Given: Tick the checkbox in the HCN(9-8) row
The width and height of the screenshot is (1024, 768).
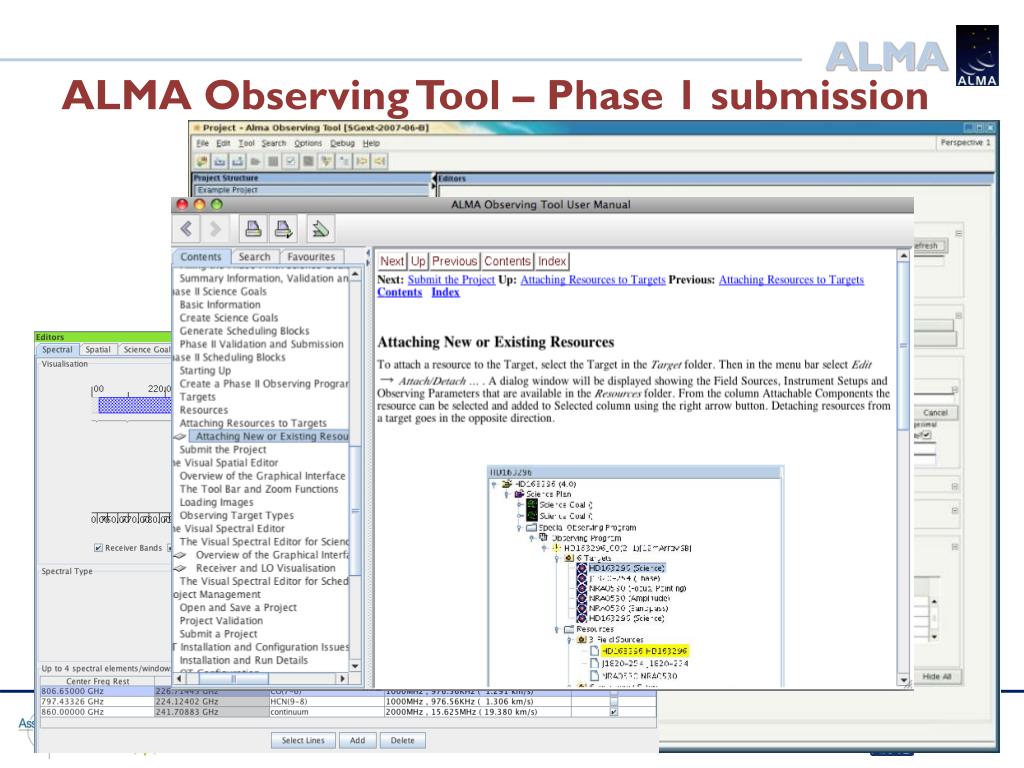Looking at the screenshot, I should pos(613,701).
